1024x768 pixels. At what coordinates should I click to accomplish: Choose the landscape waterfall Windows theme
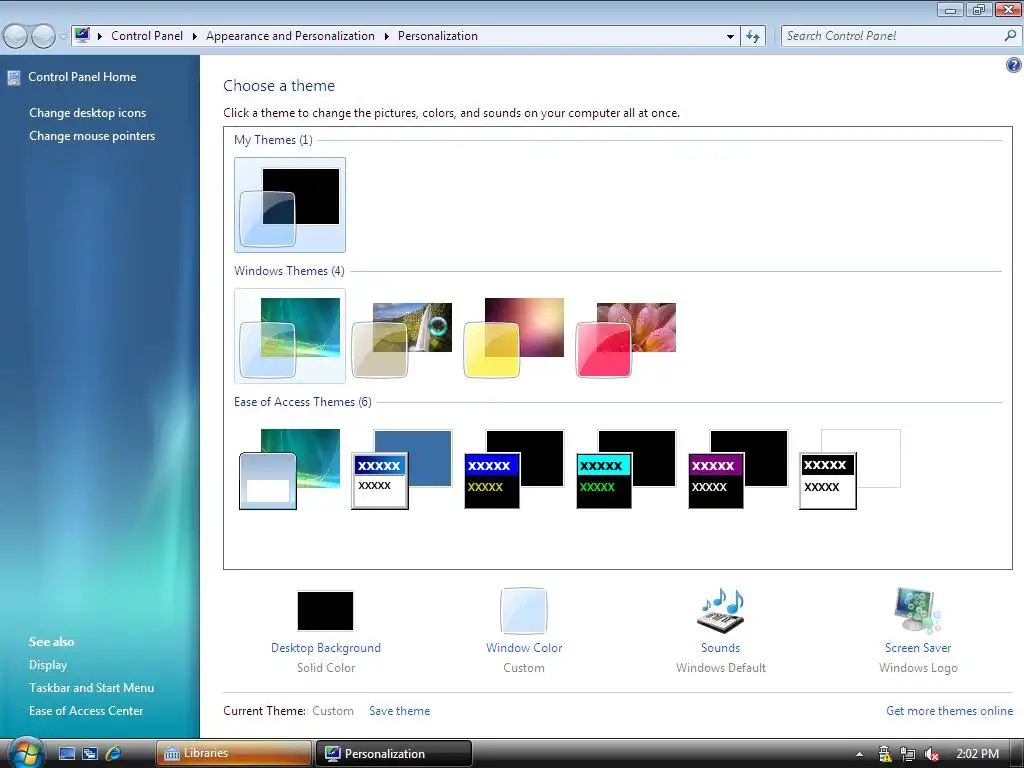pyautogui.click(x=402, y=340)
